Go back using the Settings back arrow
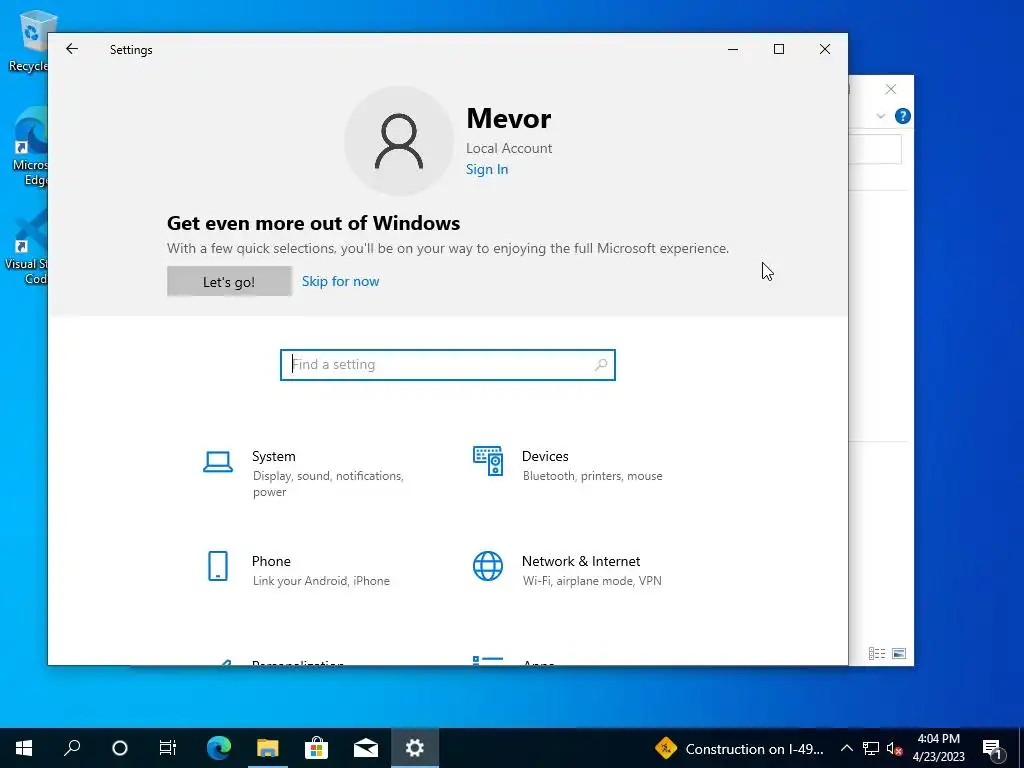The image size is (1024, 768). [72, 49]
